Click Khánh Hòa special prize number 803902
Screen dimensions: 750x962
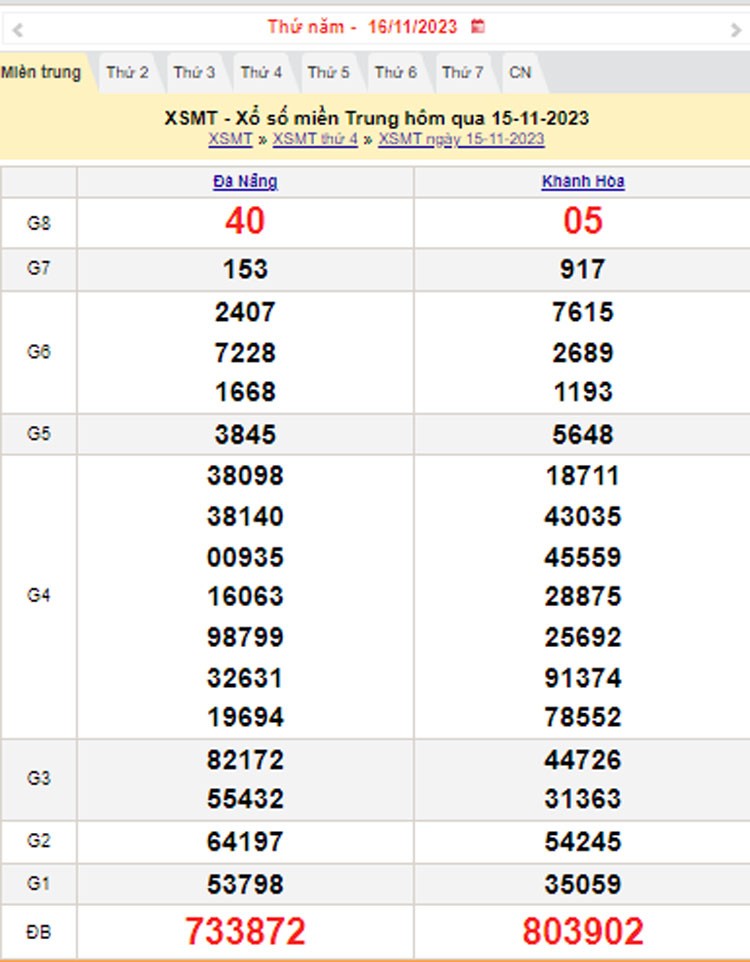pyautogui.click(x=583, y=932)
